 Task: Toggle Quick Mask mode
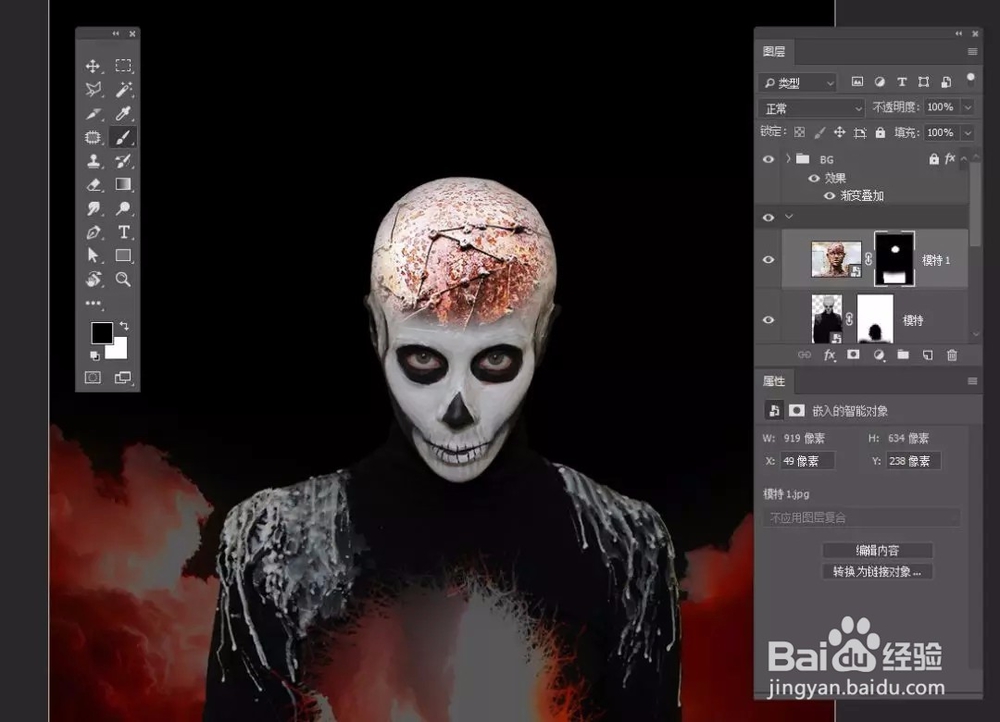pos(93,378)
